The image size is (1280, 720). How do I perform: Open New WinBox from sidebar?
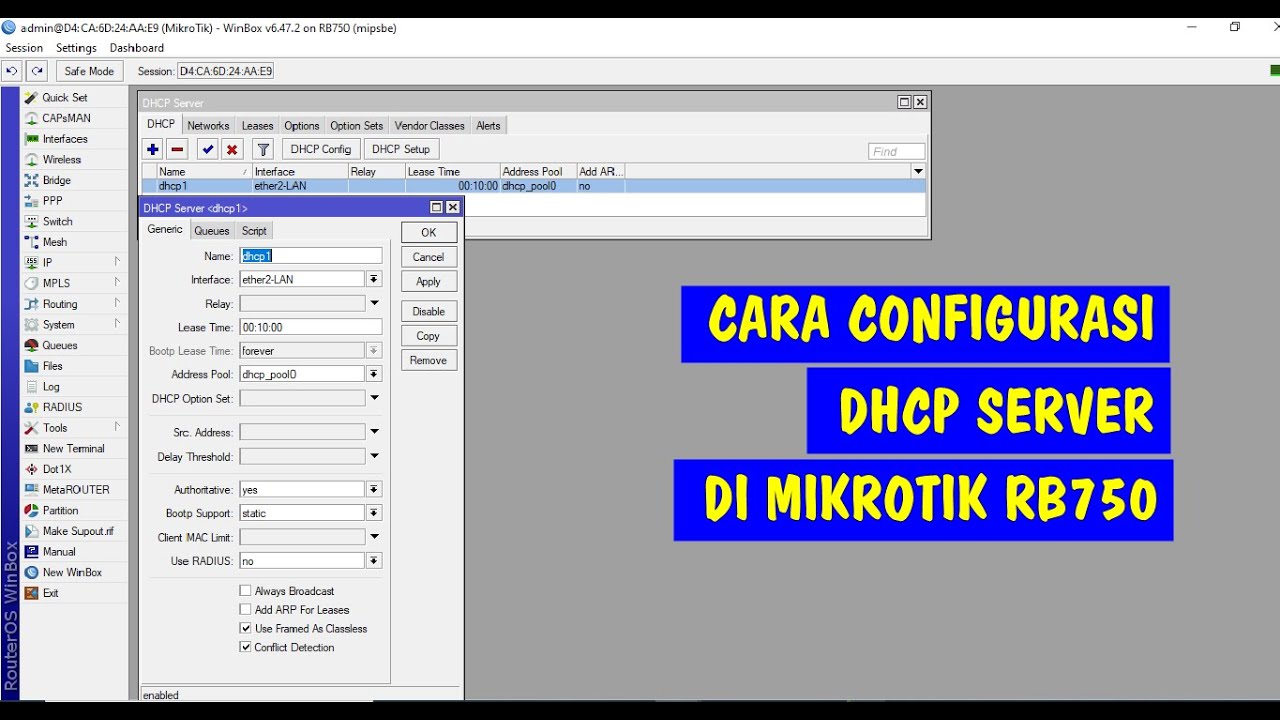pyautogui.click(x=72, y=572)
